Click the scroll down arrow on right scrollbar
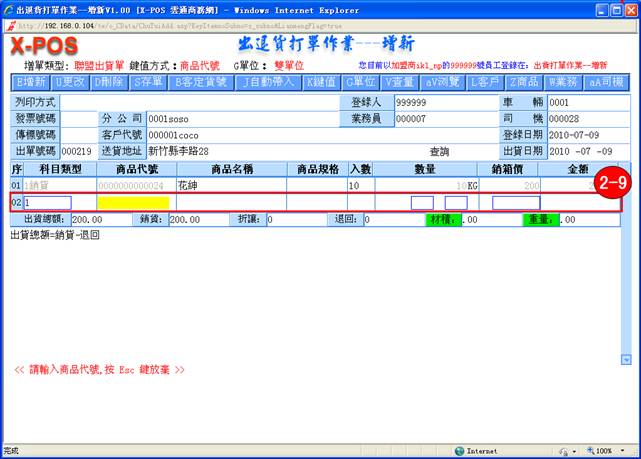The width and height of the screenshot is (641, 459). tap(630, 359)
